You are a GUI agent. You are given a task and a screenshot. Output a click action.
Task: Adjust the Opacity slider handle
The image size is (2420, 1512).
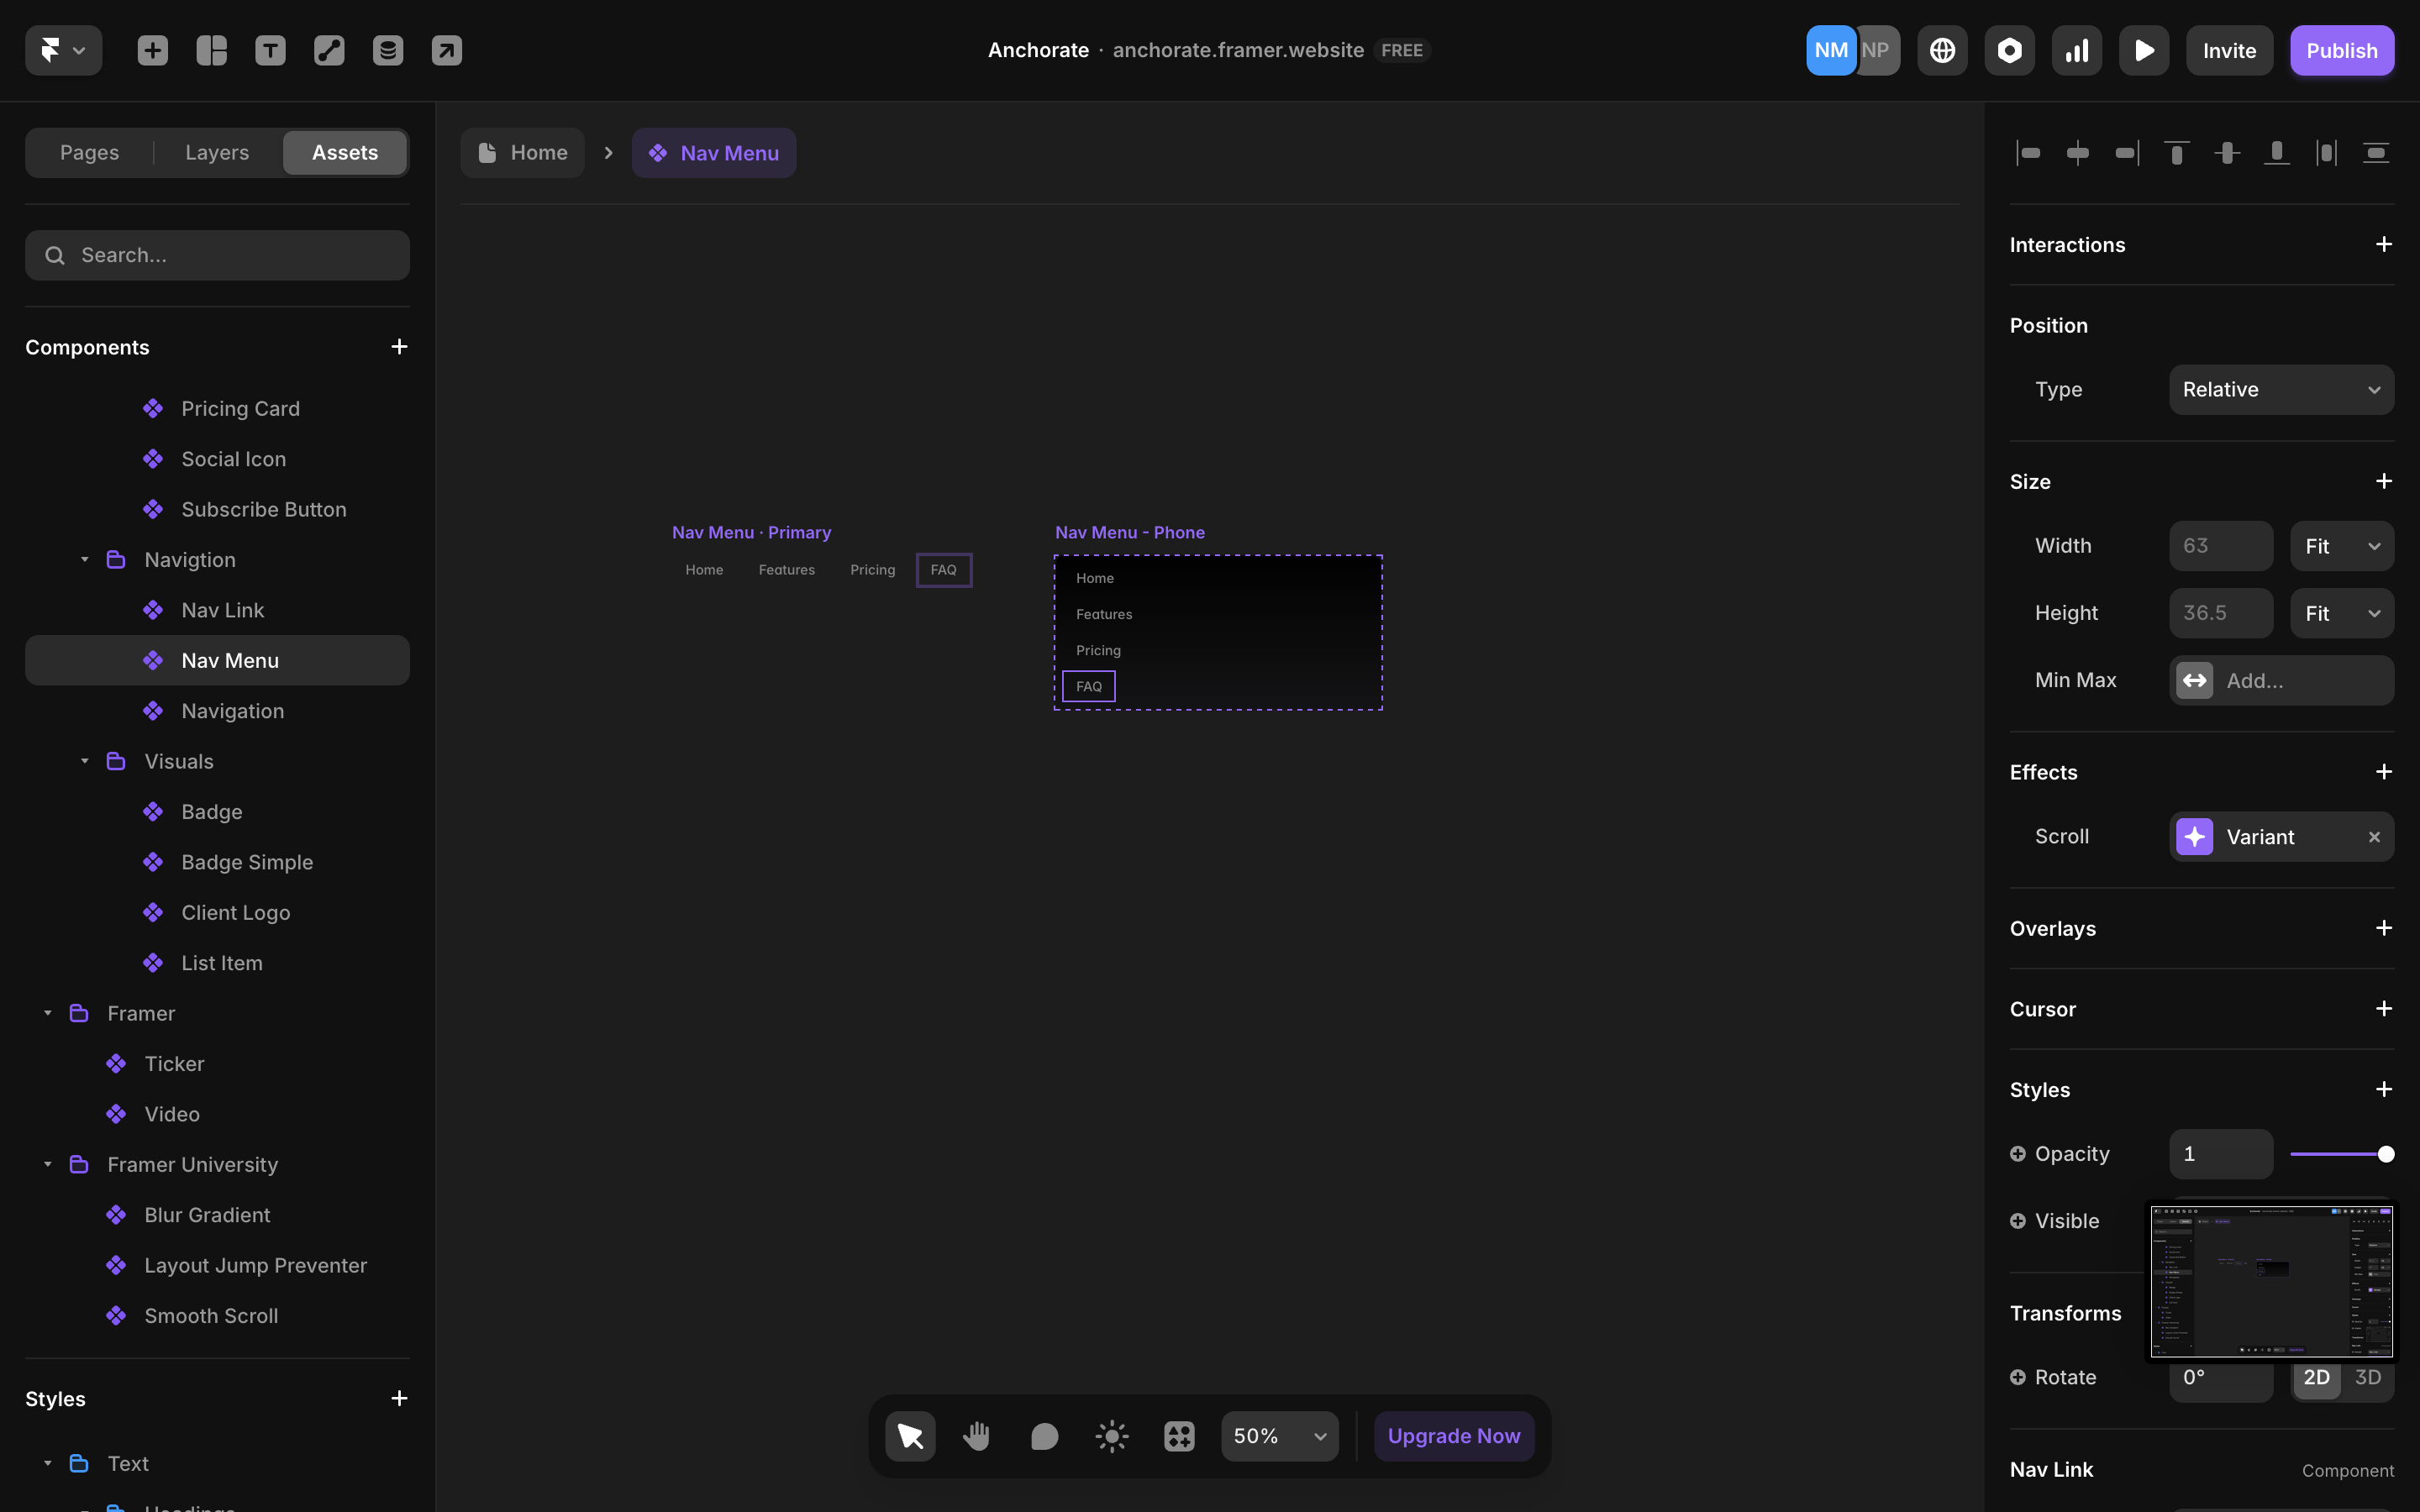(x=2386, y=1154)
